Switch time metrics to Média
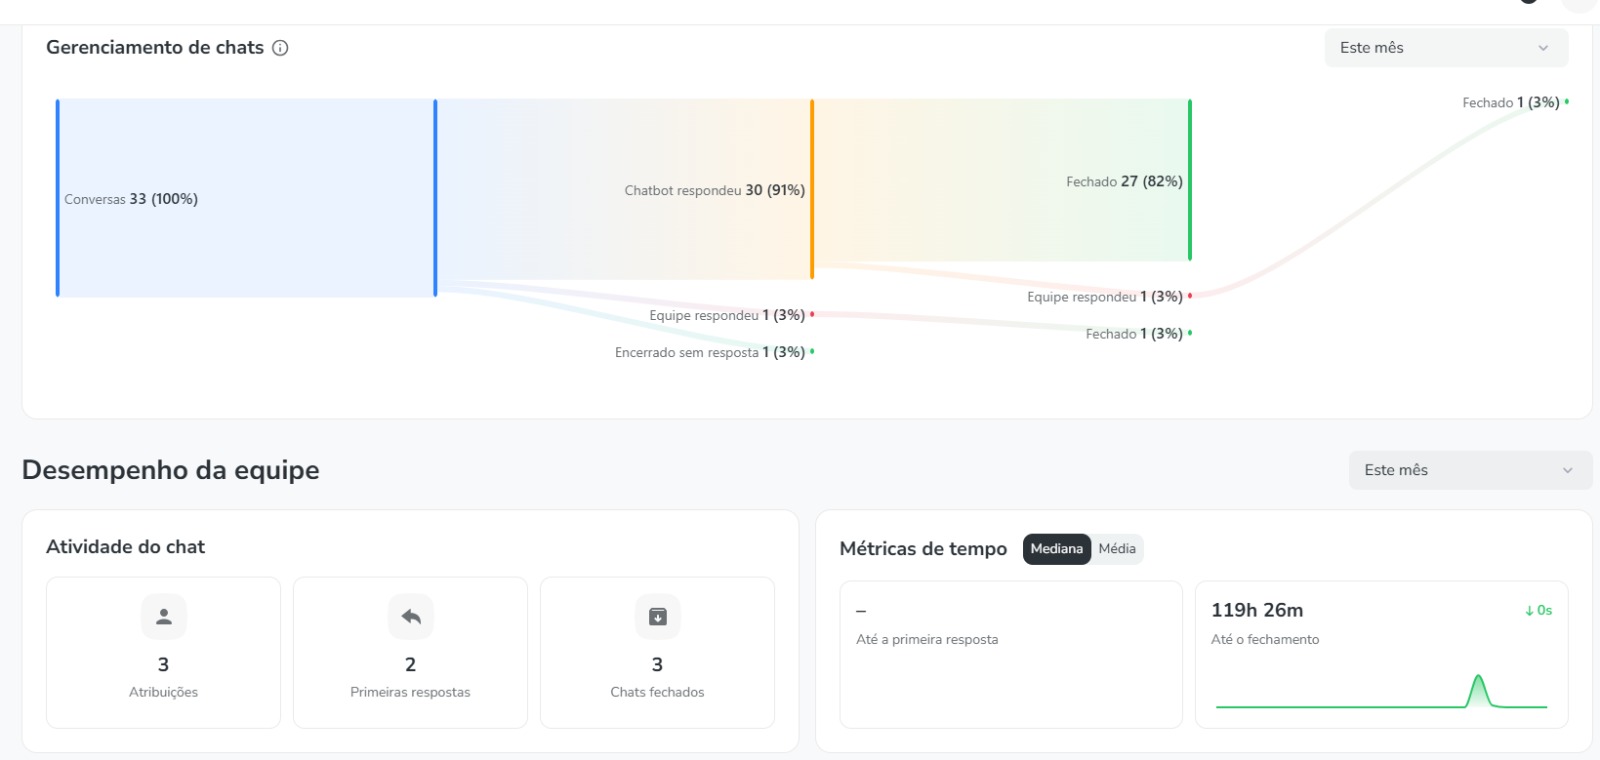 pyautogui.click(x=1117, y=549)
